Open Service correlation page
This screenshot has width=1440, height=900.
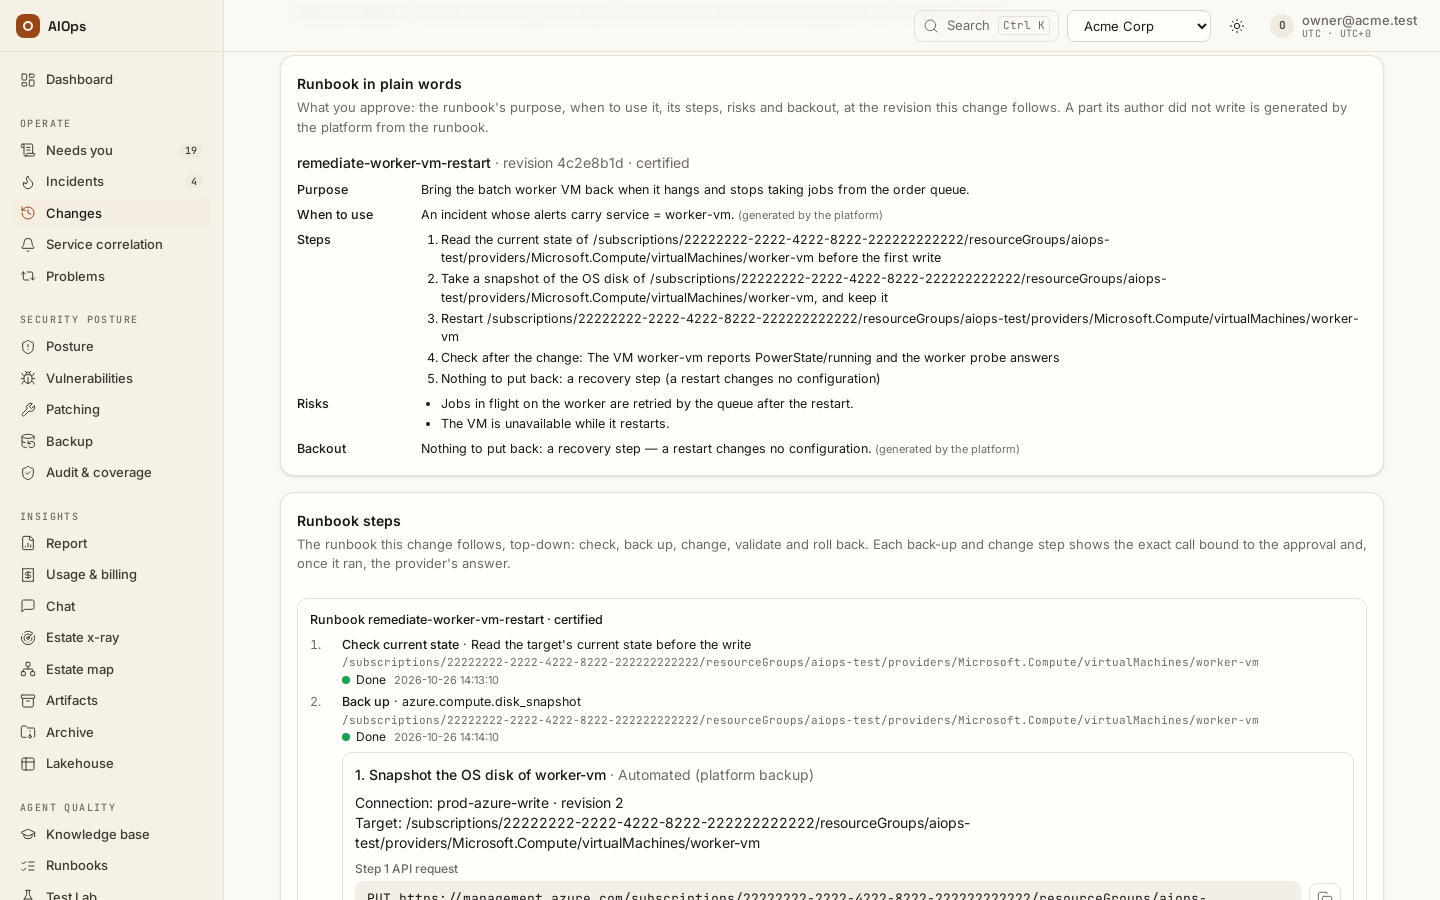pyautogui.click(x=112, y=245)
